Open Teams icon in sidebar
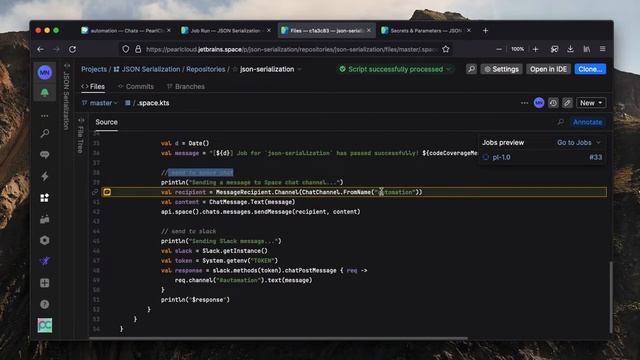Viewport: 640px width, 360px height. click(x=44, y=219)
